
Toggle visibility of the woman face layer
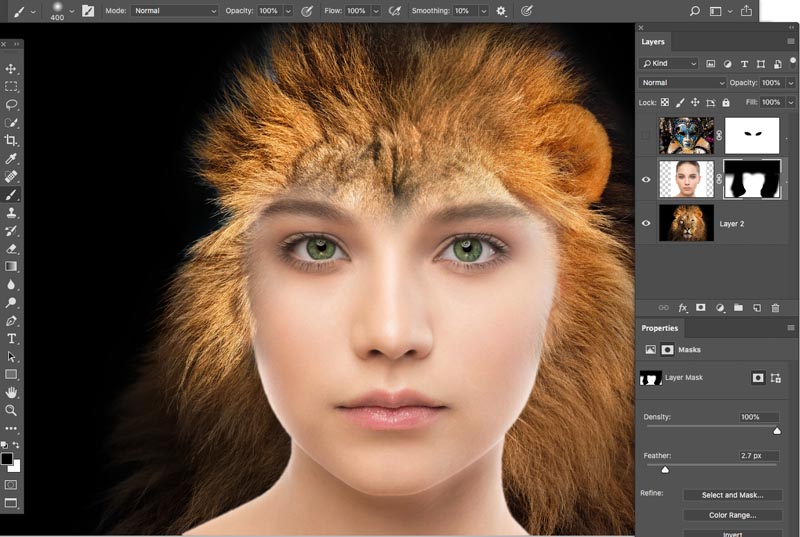pyautogui.click(x=646, y=179)
